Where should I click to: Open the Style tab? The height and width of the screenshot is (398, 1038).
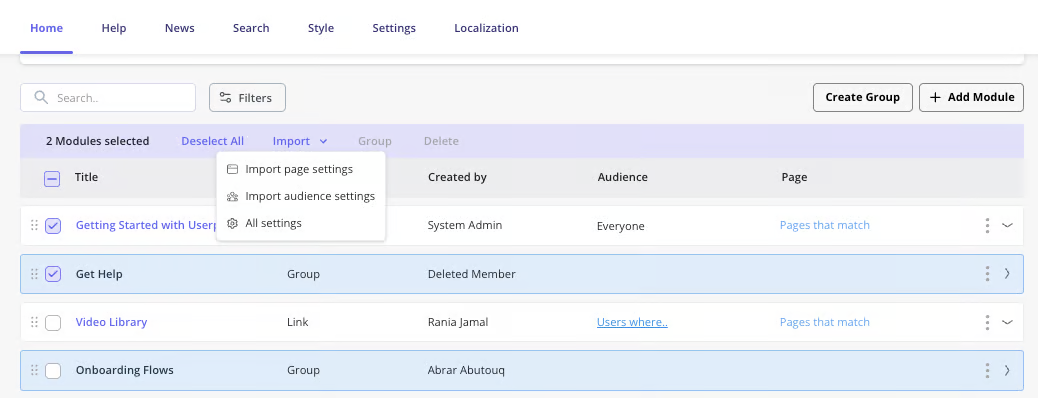tap(321, 28)
